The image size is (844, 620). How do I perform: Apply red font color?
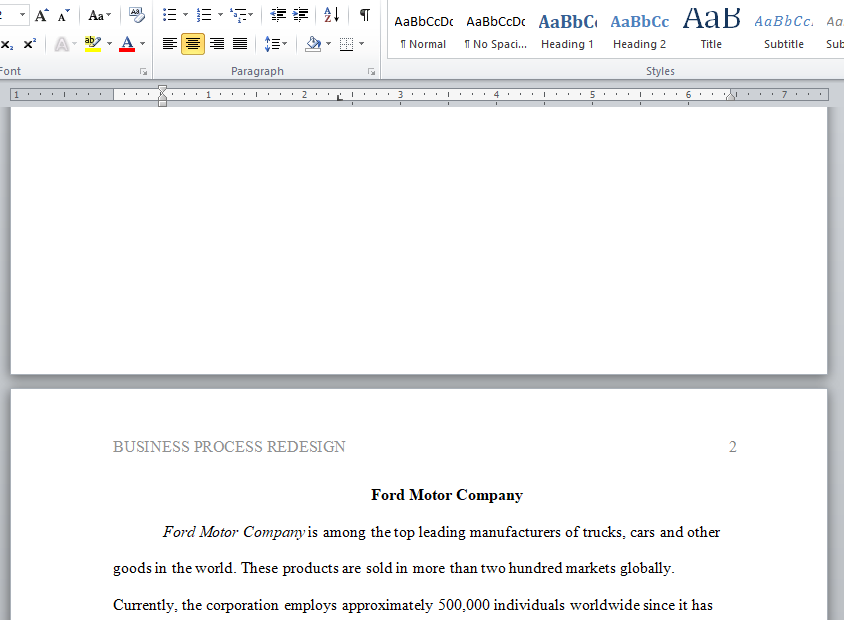127,44
